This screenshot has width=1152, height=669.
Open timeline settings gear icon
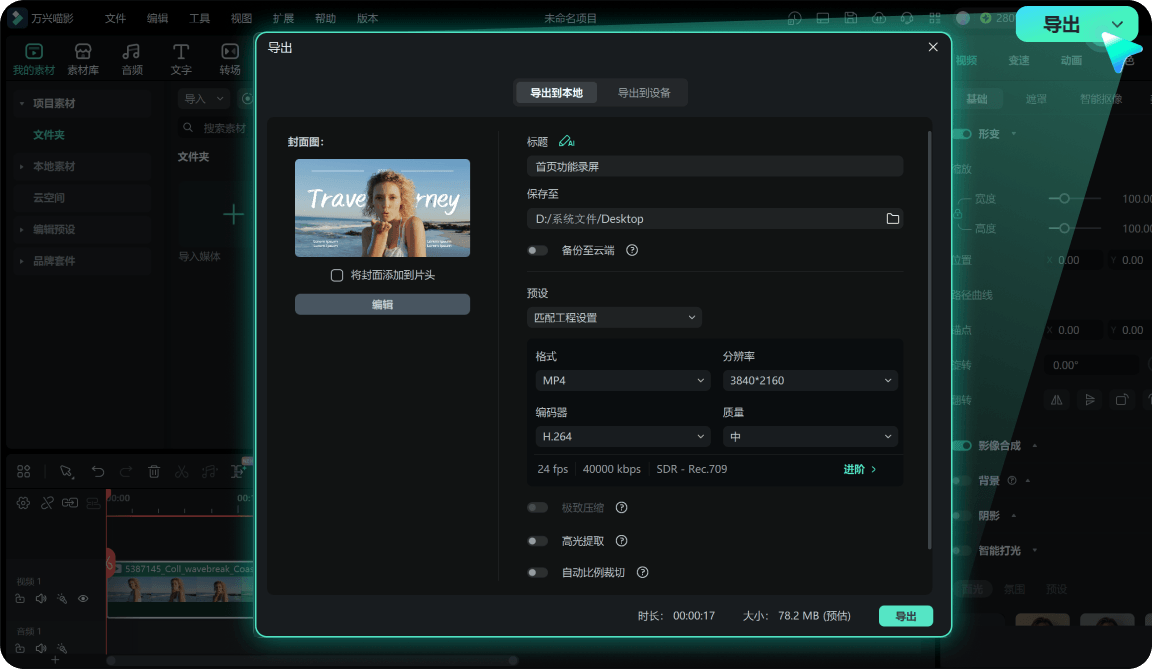coord(24,503)
